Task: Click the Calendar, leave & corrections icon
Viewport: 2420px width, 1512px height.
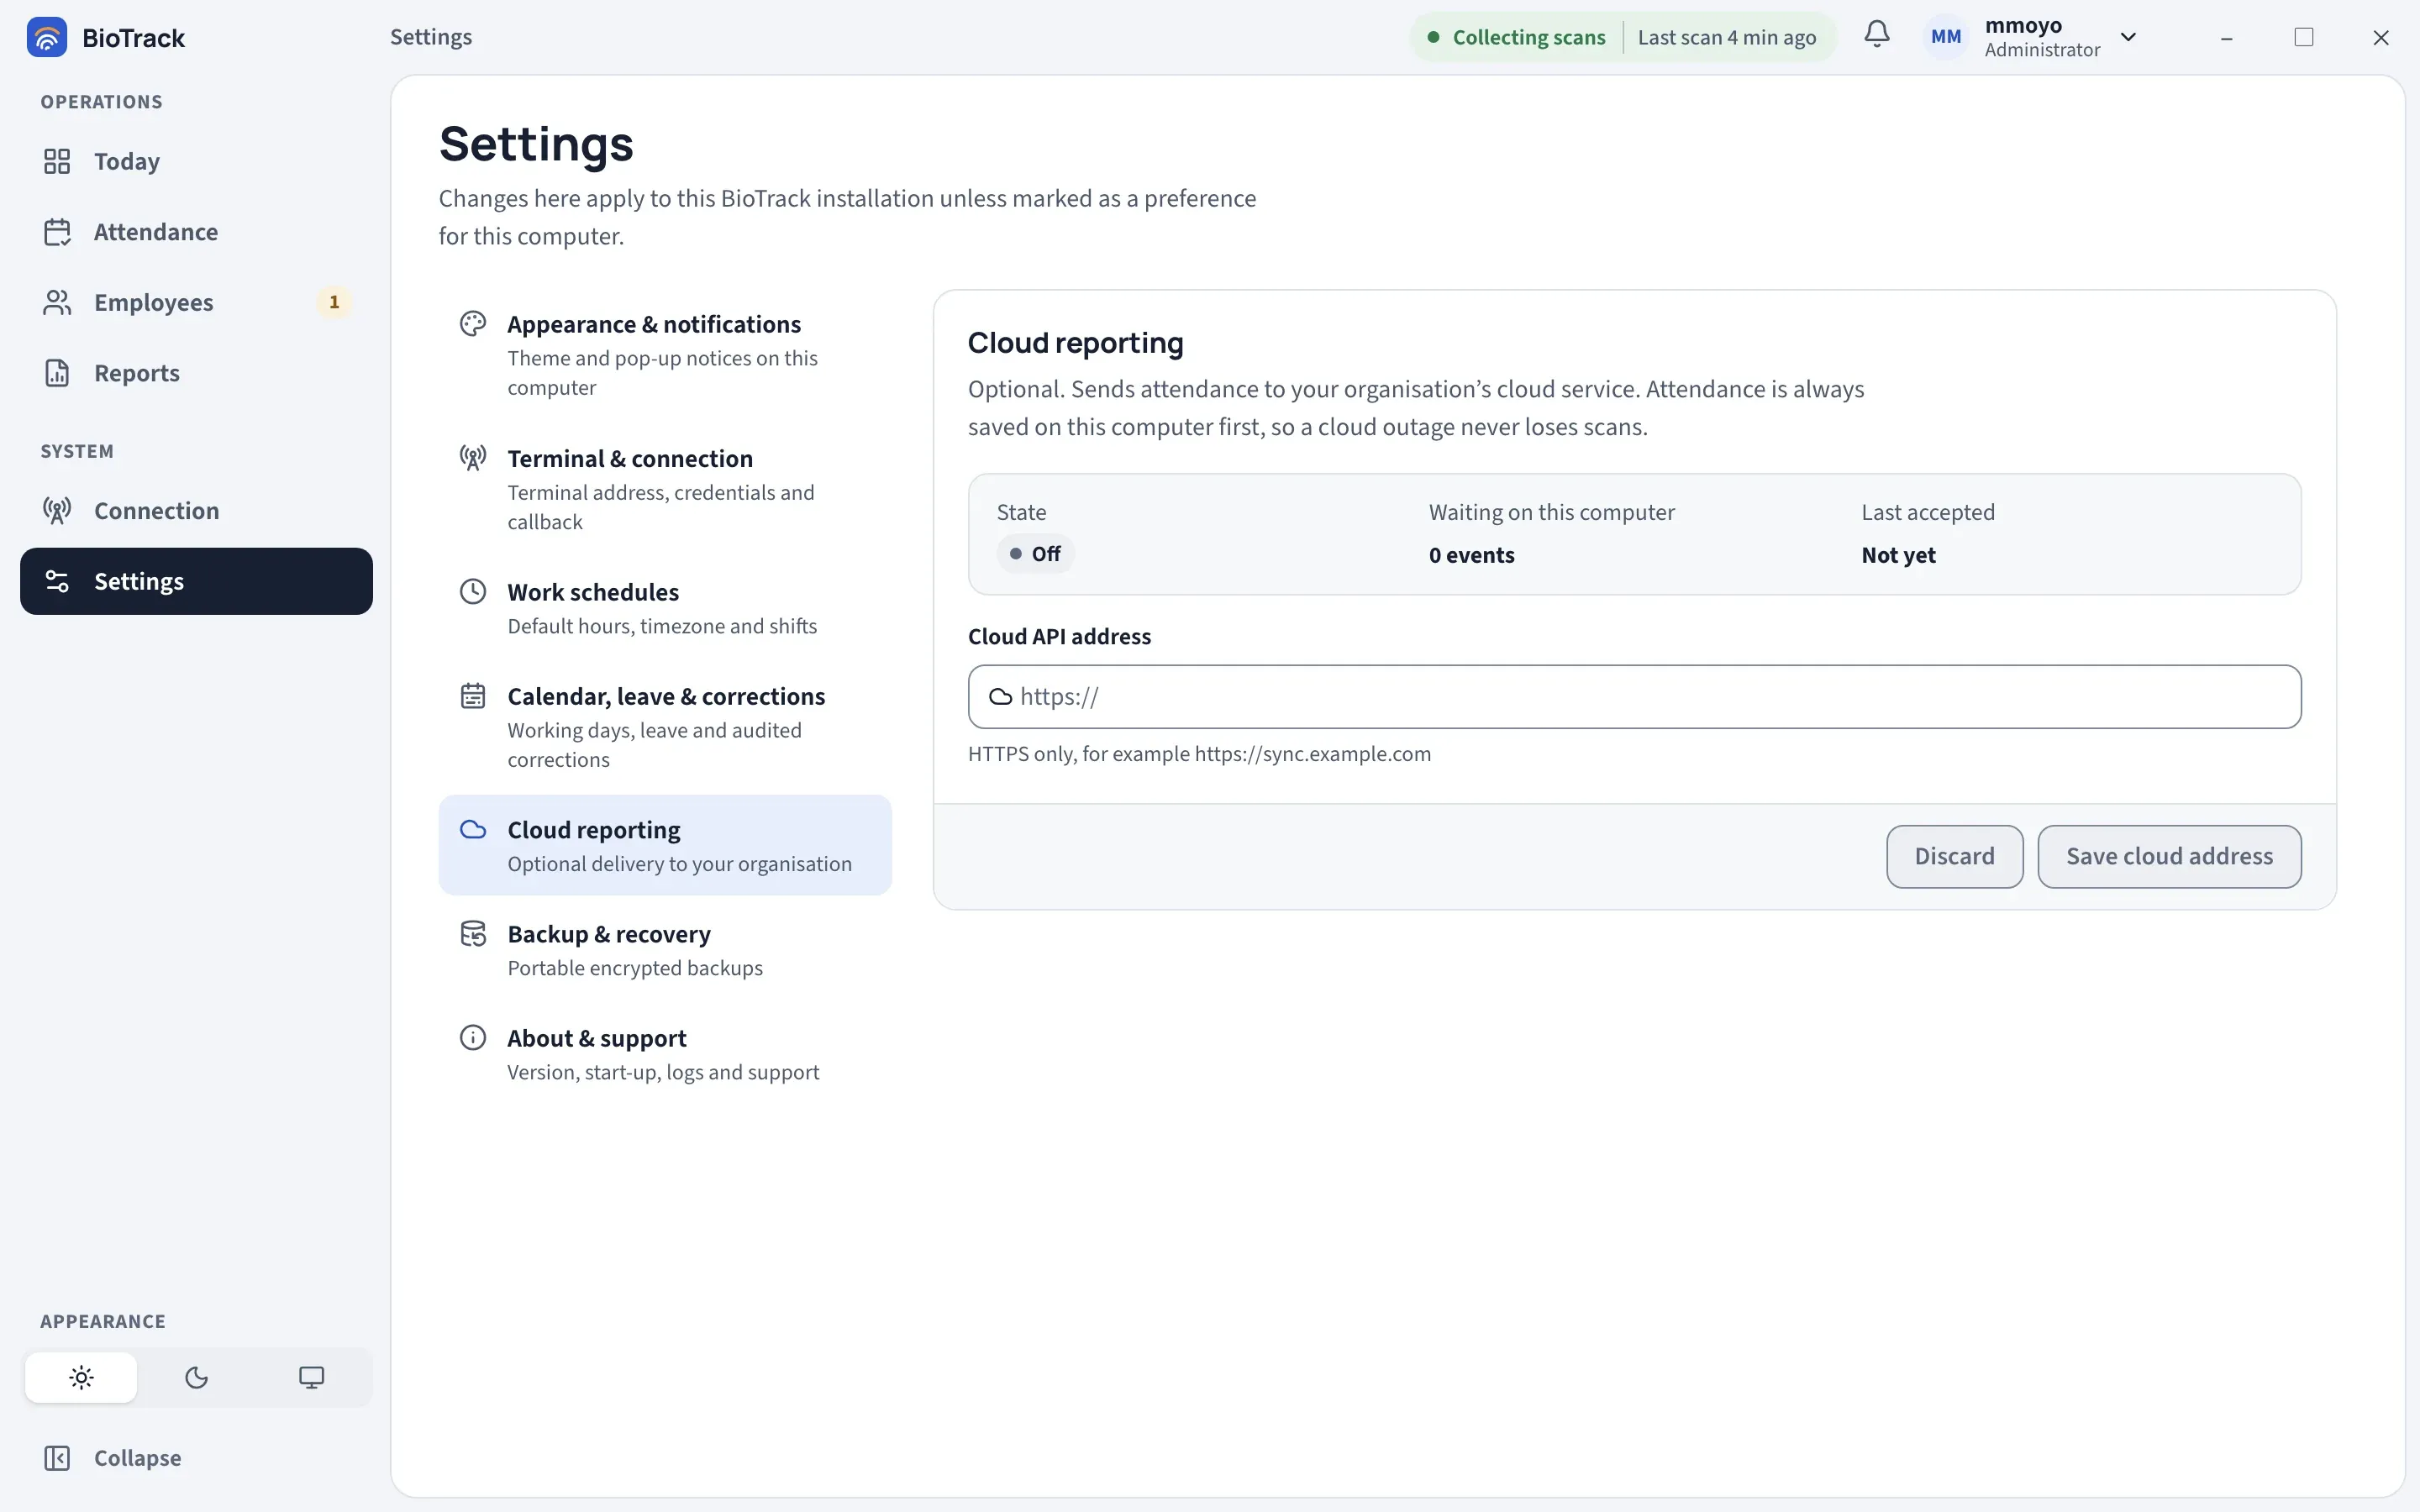Action: 473,695
